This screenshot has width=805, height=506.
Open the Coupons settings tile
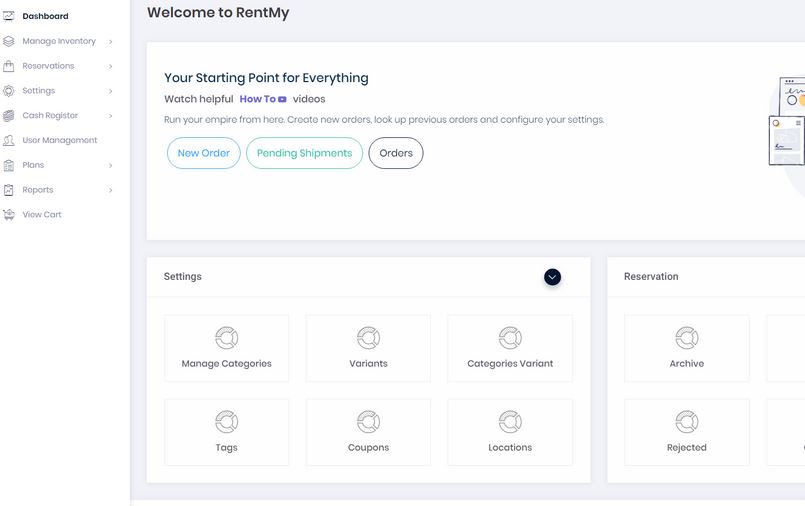(368, 432)
